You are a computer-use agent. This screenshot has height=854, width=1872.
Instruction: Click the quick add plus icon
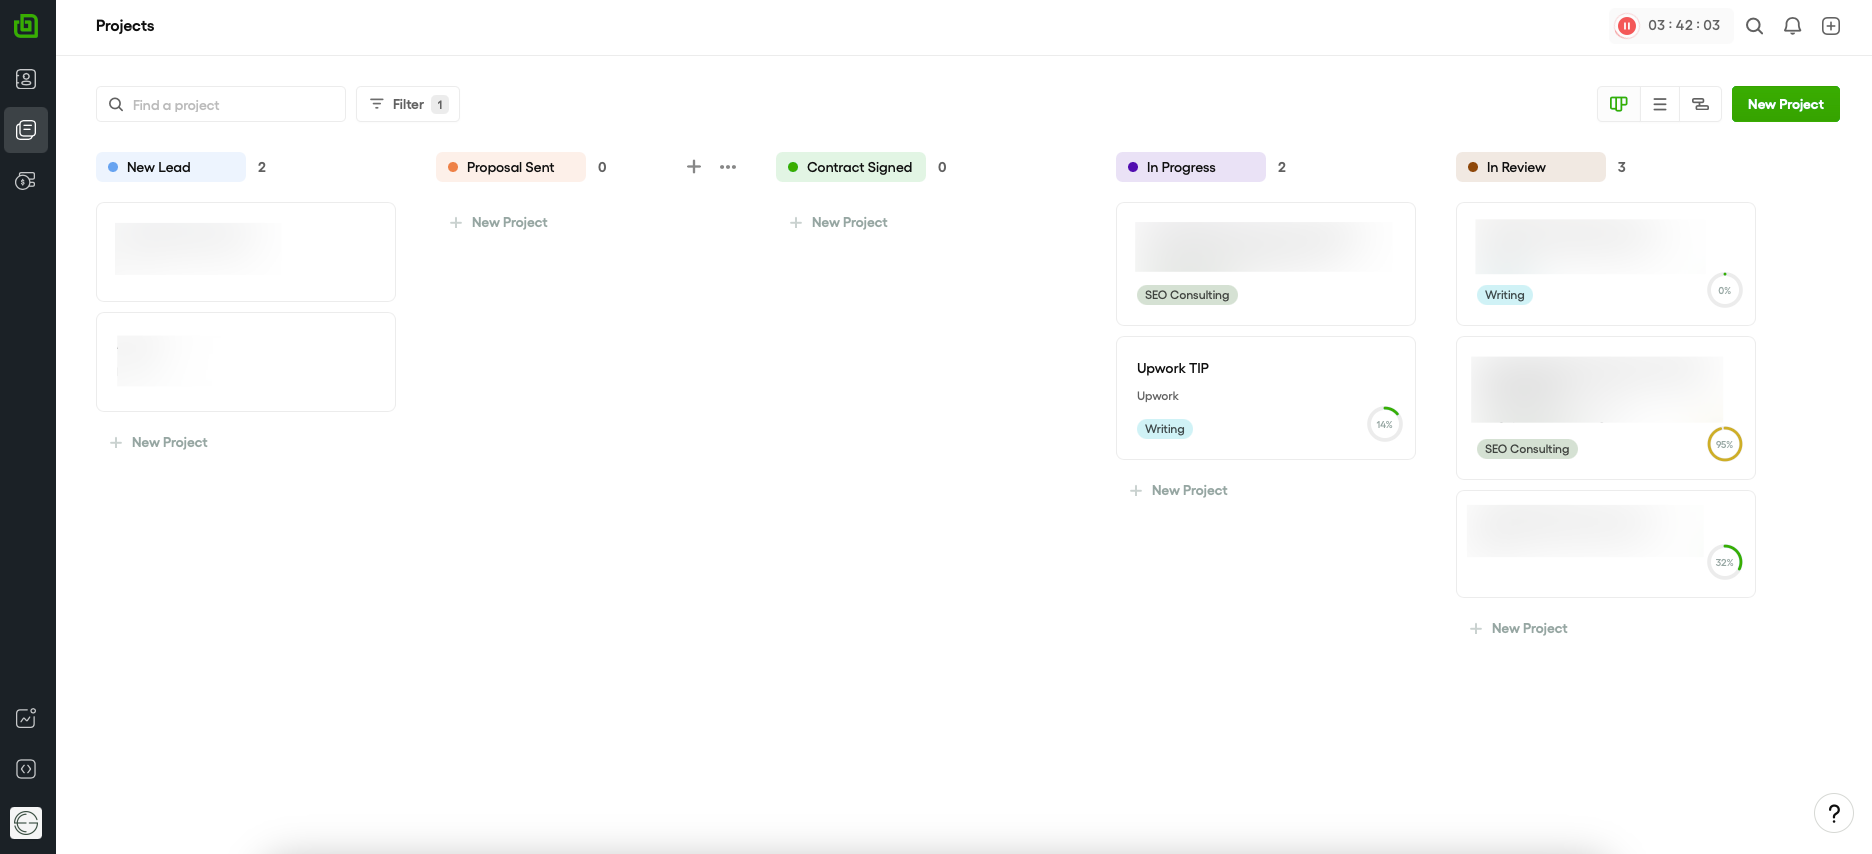1831,26
